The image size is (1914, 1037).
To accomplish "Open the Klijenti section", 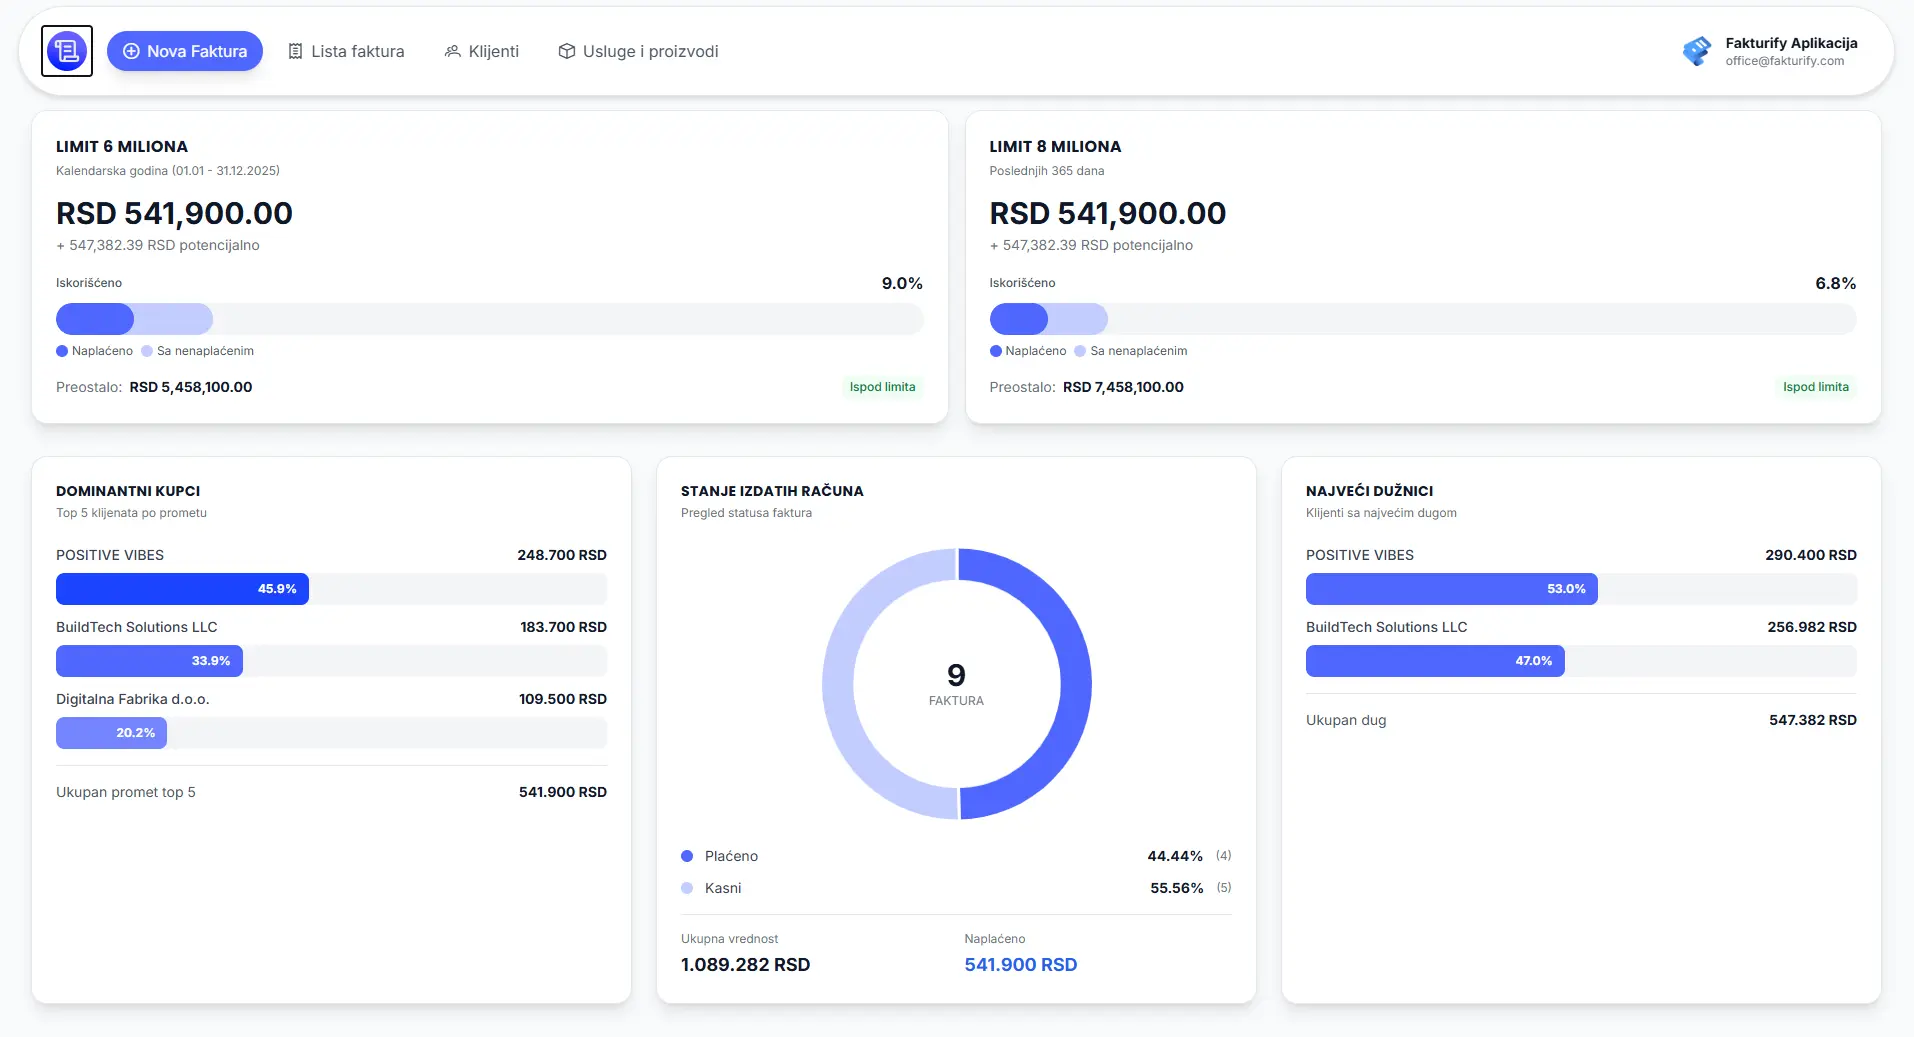I will coord(481,51).
